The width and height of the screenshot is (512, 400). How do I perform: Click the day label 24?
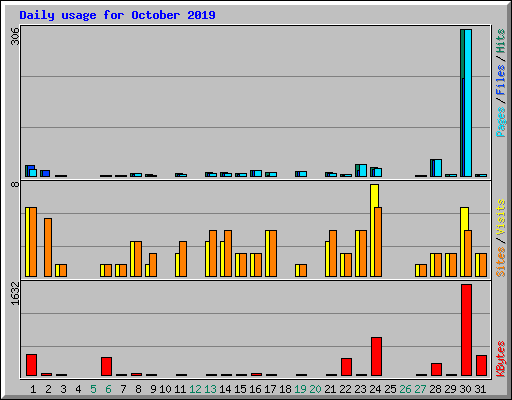(375, 389)
